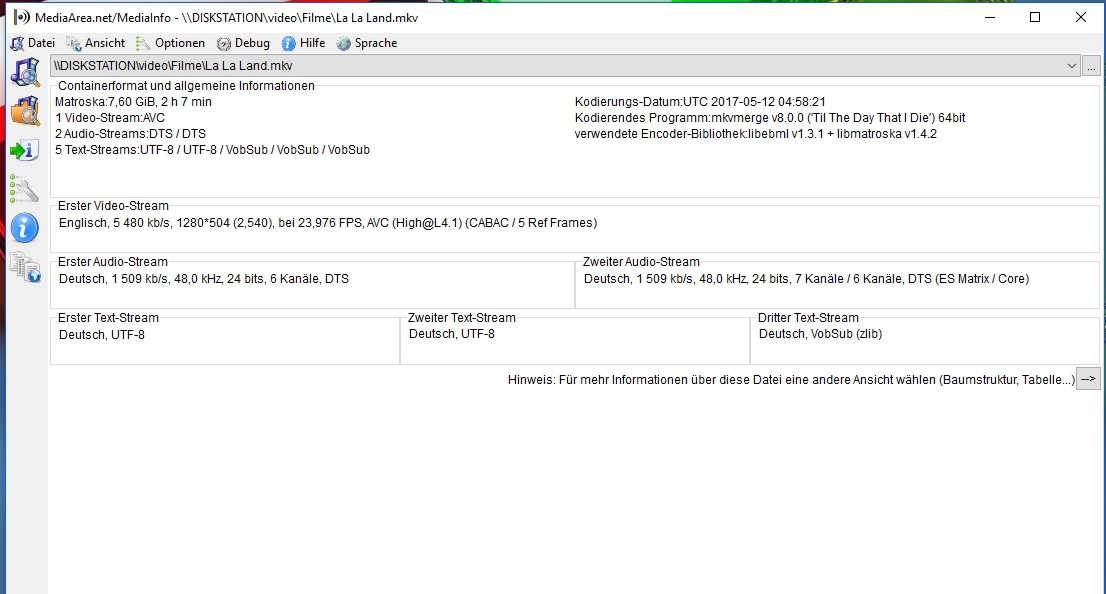Image resolution: width=1106 pixels, height=594 pixels.
Task: Open the Debug menu
Action: [x=243, y=43]
